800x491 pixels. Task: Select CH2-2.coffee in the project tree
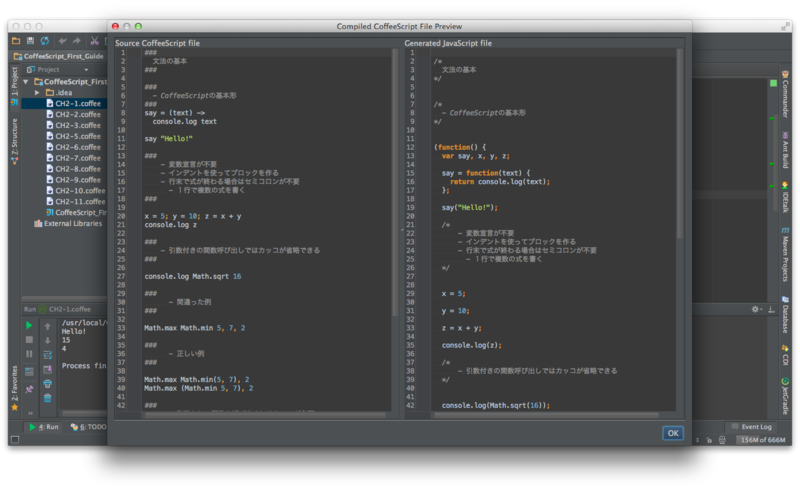(73, 114)
